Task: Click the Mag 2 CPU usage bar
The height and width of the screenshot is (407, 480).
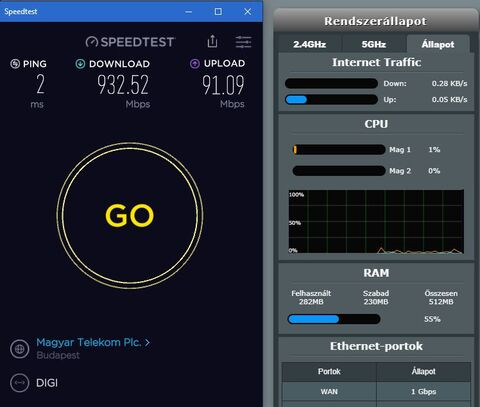Action: [x=339, y=171]
